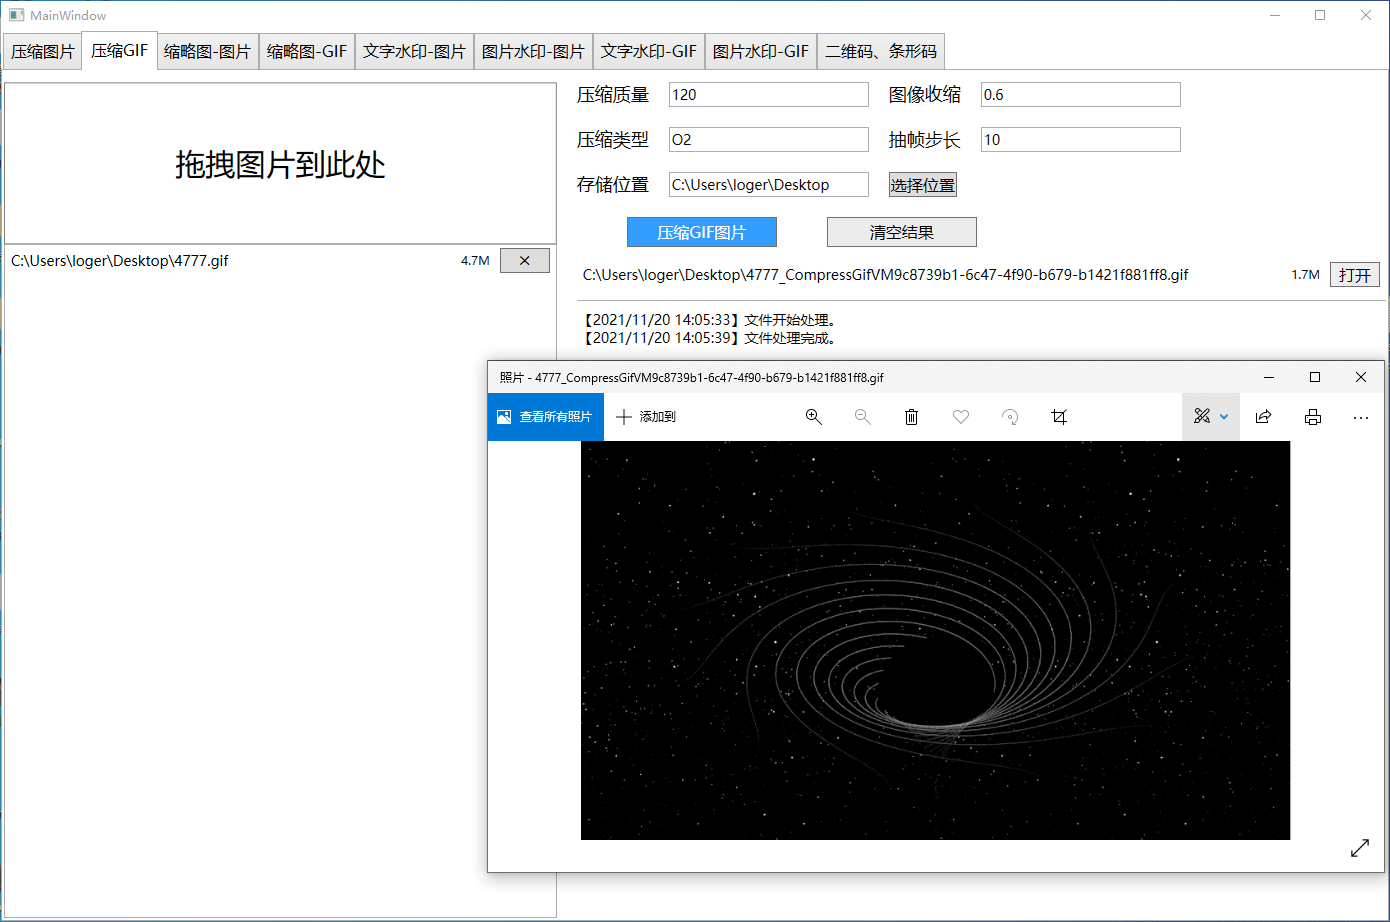The image size is (1390, 922).
Task: Clear results with 清空结果 button
Action: point(901,231)
